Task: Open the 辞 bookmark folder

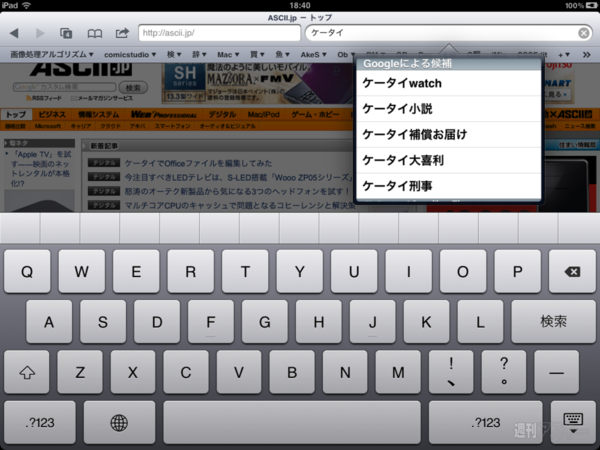Action: click(199, 55)
